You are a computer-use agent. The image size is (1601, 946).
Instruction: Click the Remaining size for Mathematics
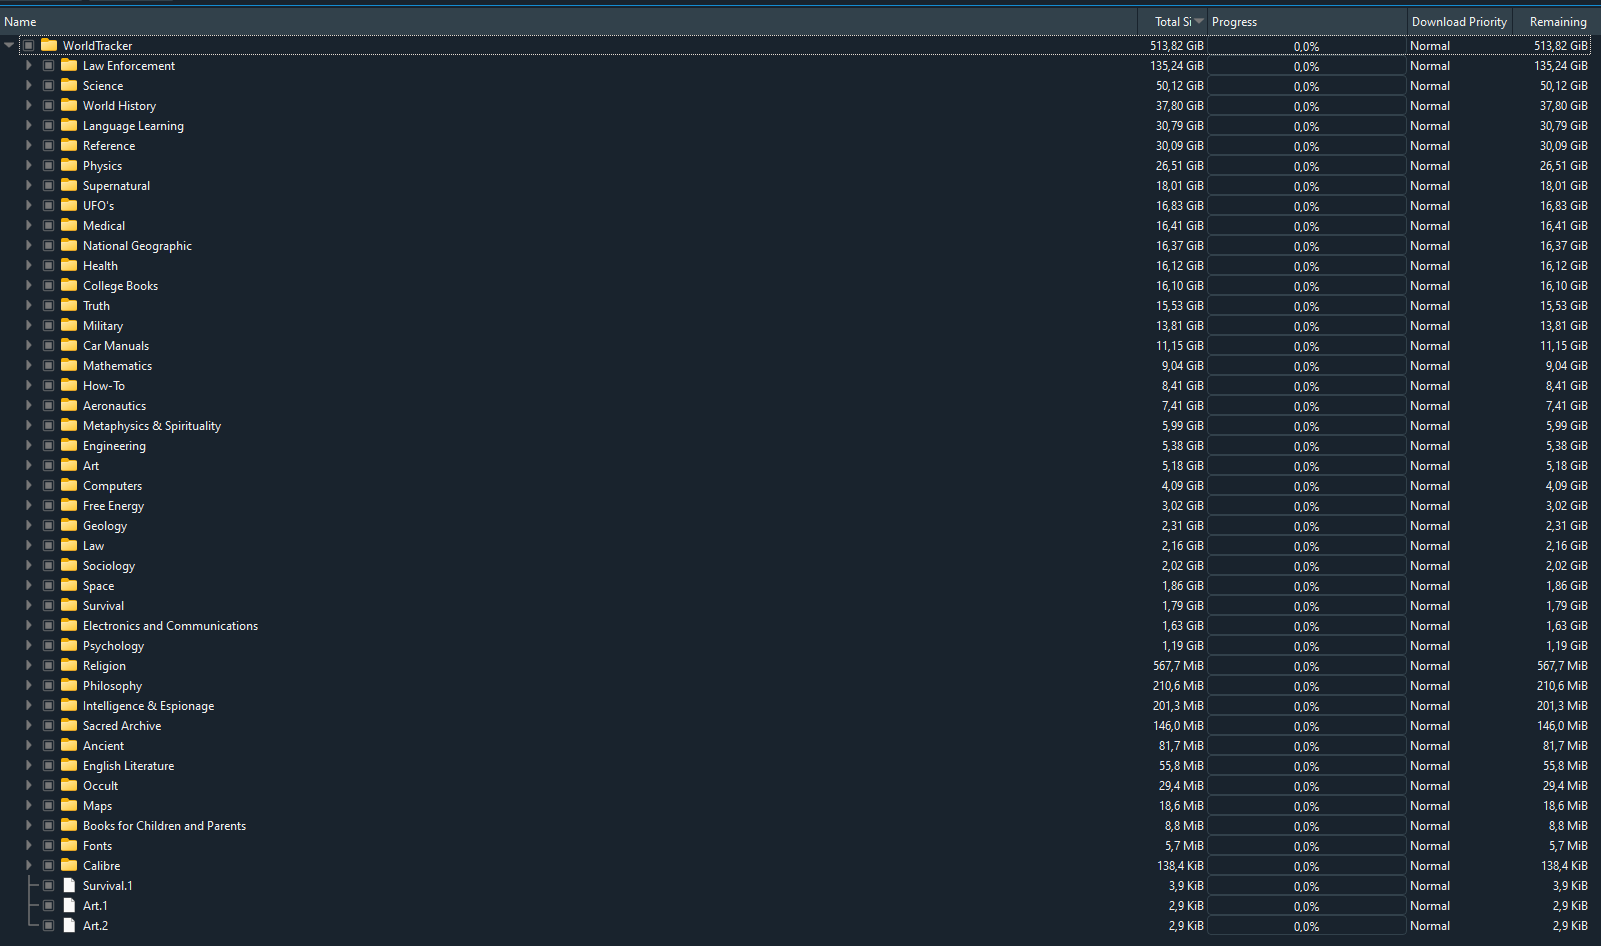point(1566,366)
